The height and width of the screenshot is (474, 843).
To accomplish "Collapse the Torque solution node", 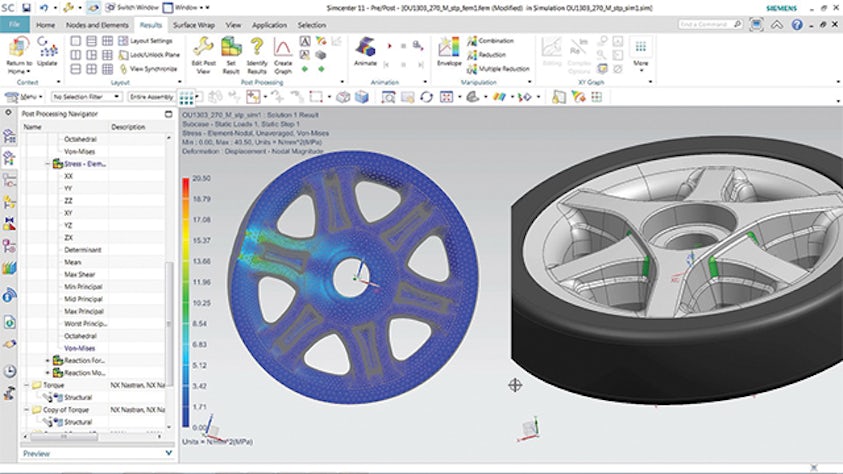I will (27, 385).
